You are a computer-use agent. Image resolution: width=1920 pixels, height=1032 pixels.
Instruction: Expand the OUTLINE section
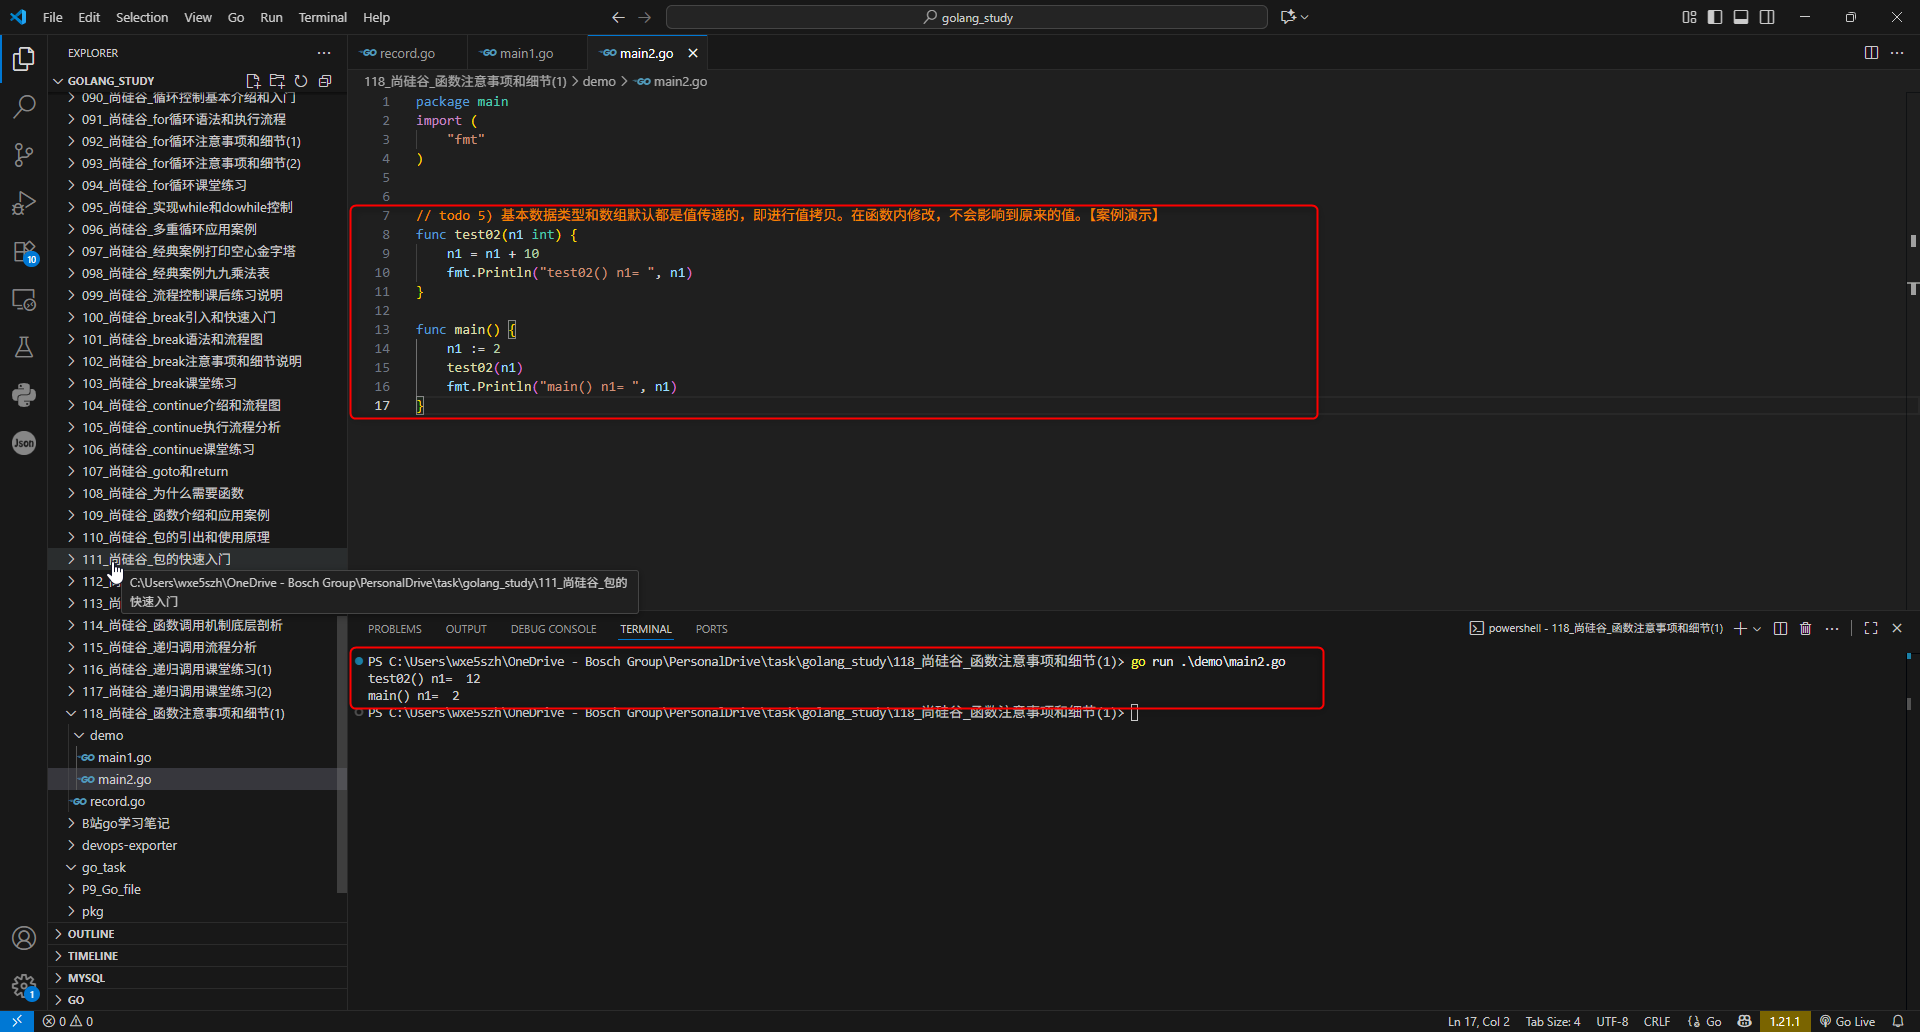click(198, 934)
